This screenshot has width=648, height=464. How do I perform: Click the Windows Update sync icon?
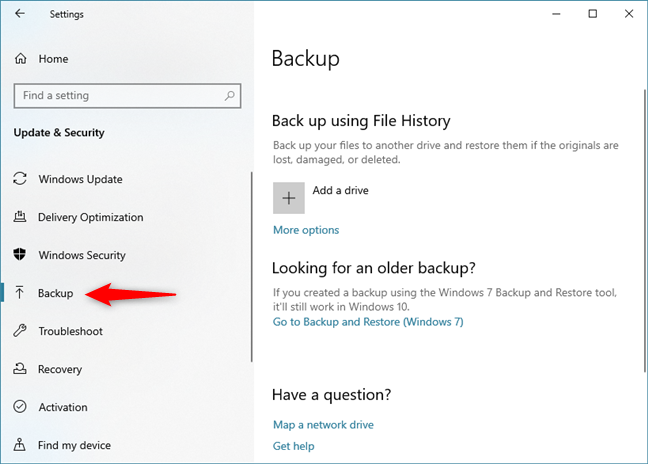tap(20, 179)
